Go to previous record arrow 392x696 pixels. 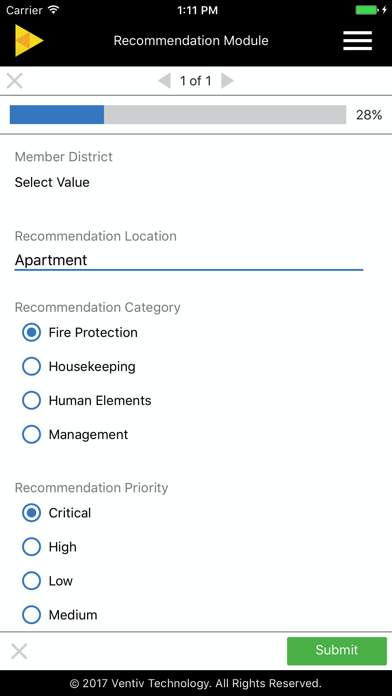tap(164, 81)
